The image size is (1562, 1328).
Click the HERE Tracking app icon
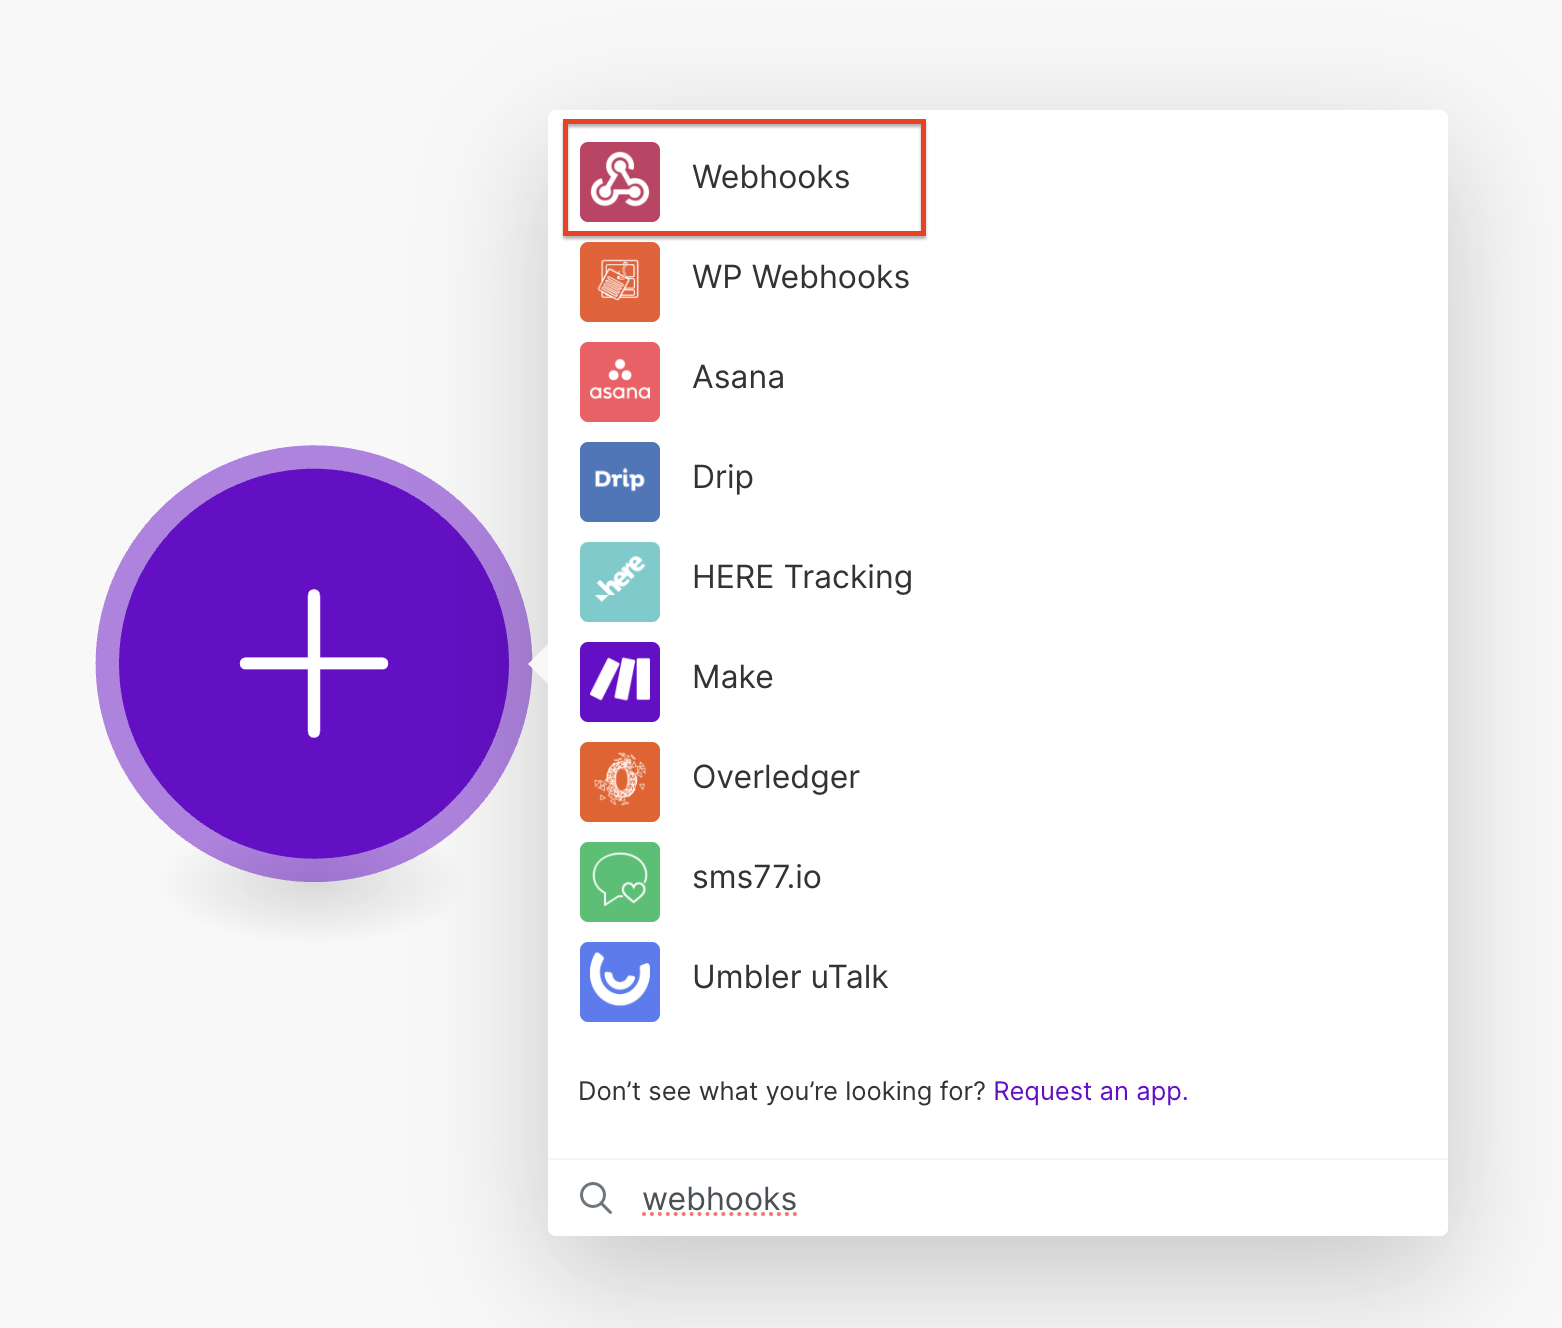click(x=620, y=582)
